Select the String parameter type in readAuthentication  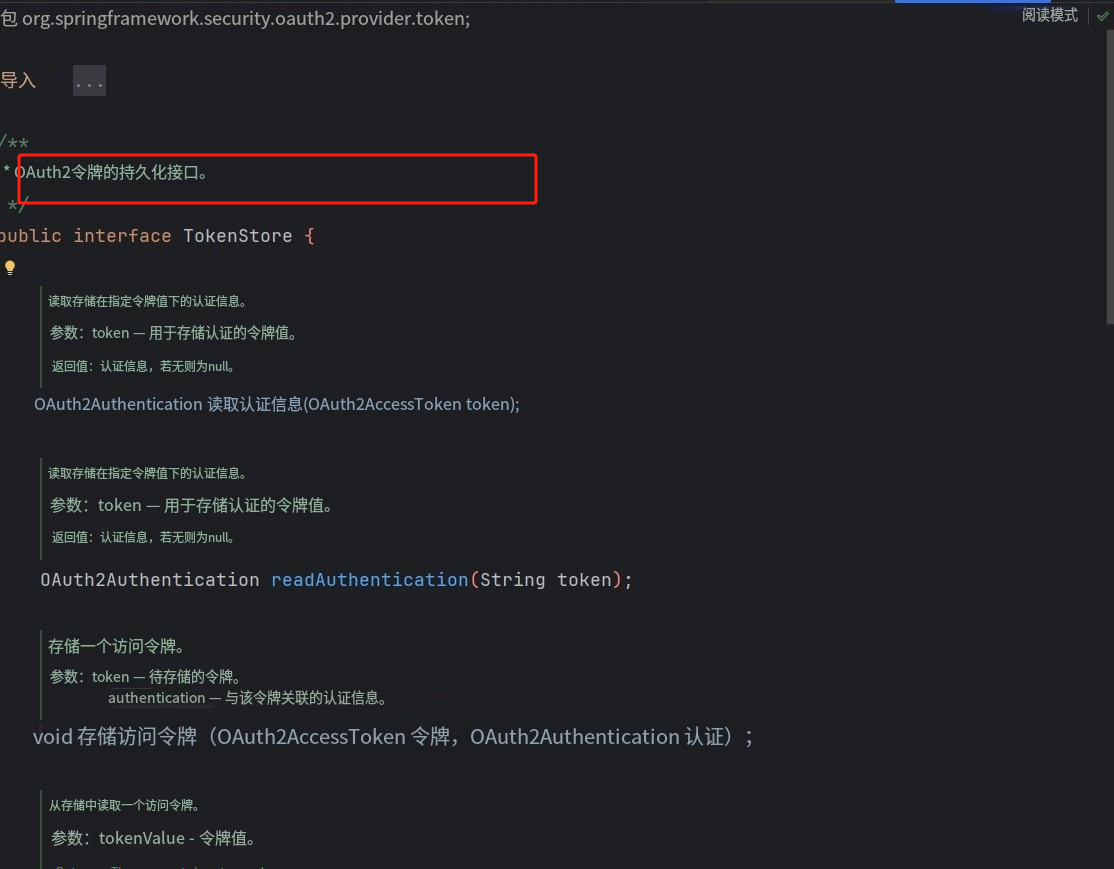[512, 580]
